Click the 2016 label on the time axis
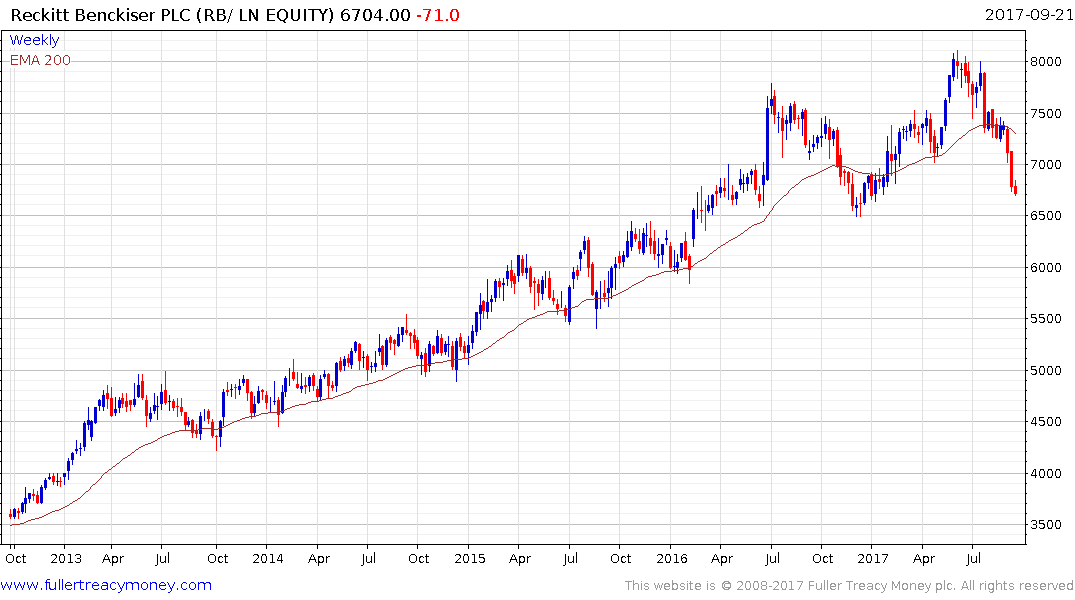Viewport: 1075px width, 600px height. coord(672,558)
